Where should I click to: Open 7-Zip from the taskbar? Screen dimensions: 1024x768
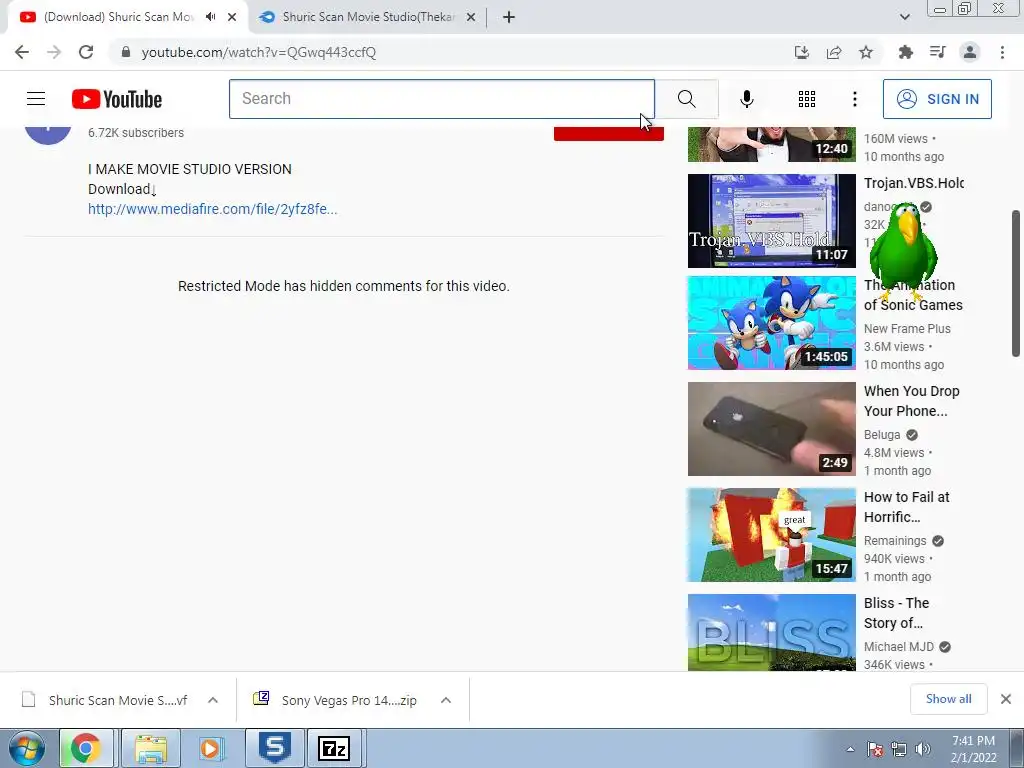coord(334,748)
